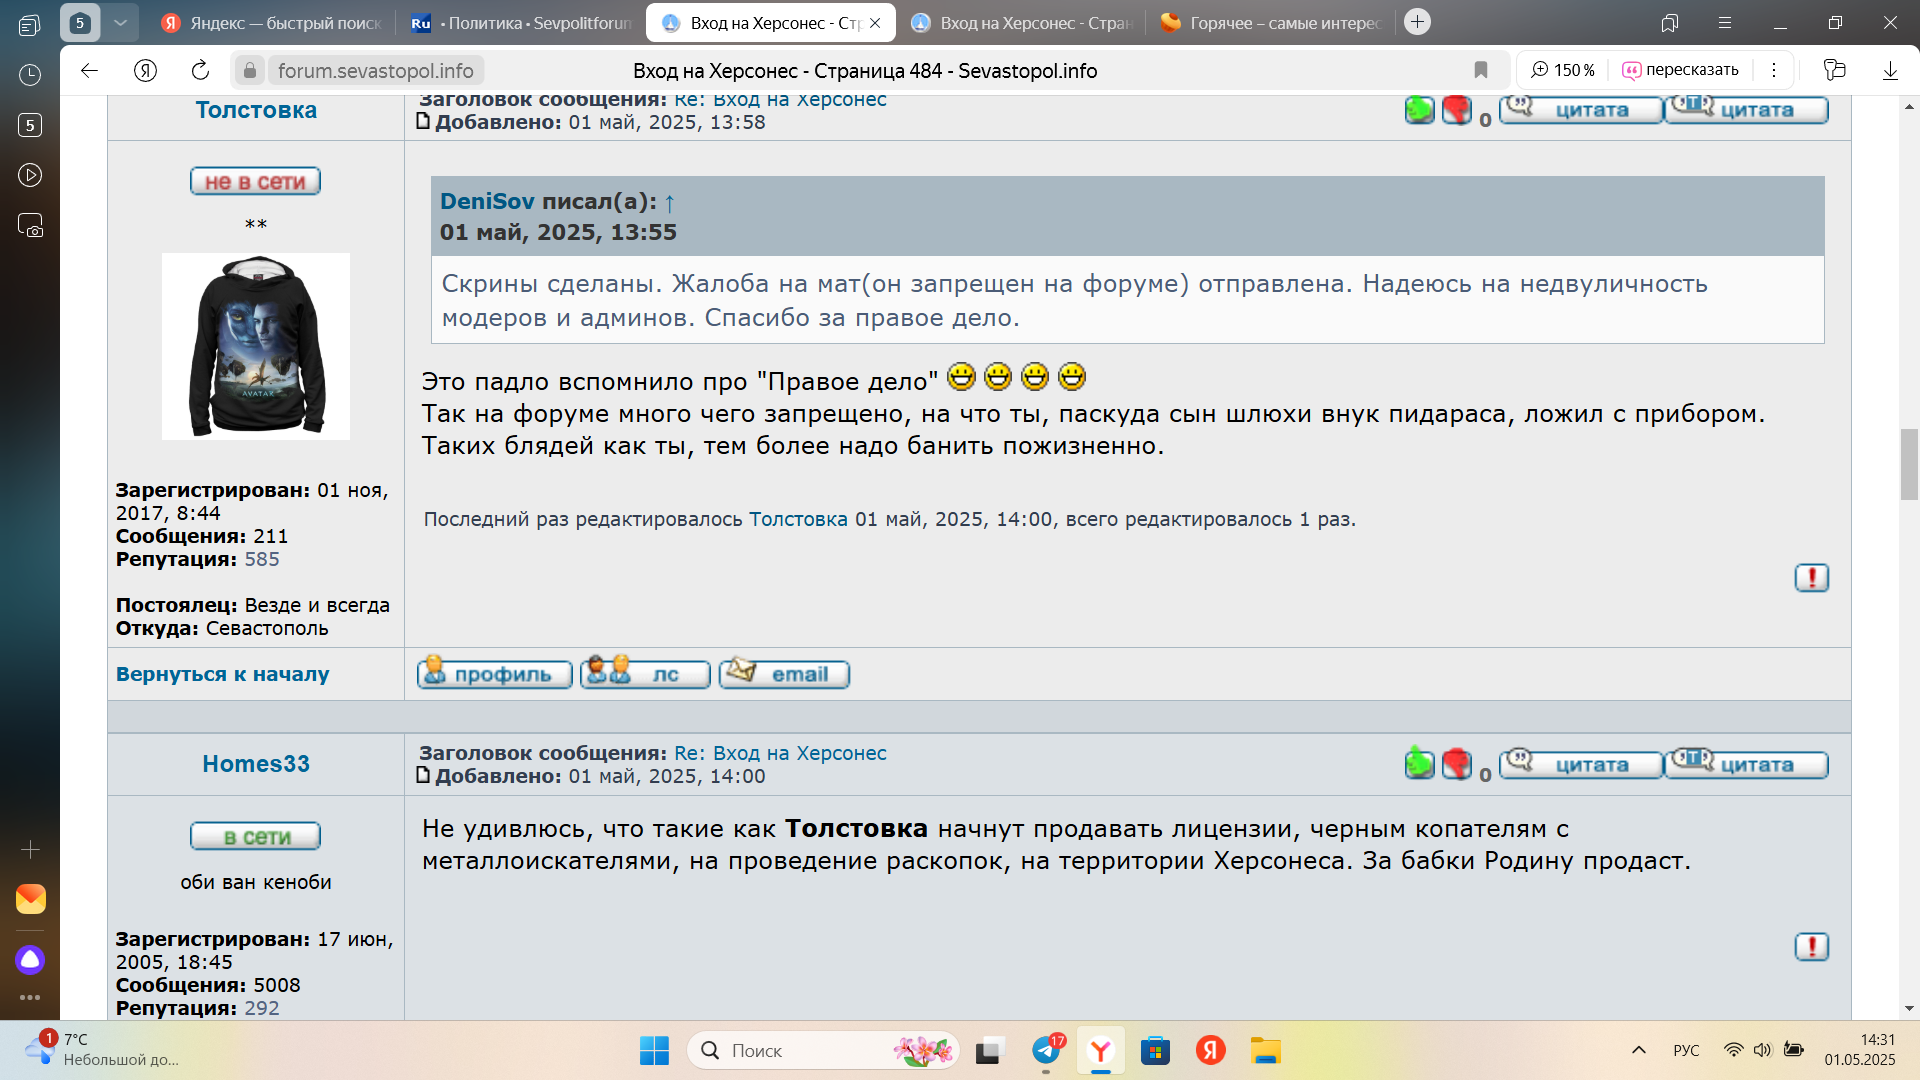This screenshot has height=1080, width=1920.
Task: Quote Толстовка's post with the first цитата button
Action: [1581, 110]
